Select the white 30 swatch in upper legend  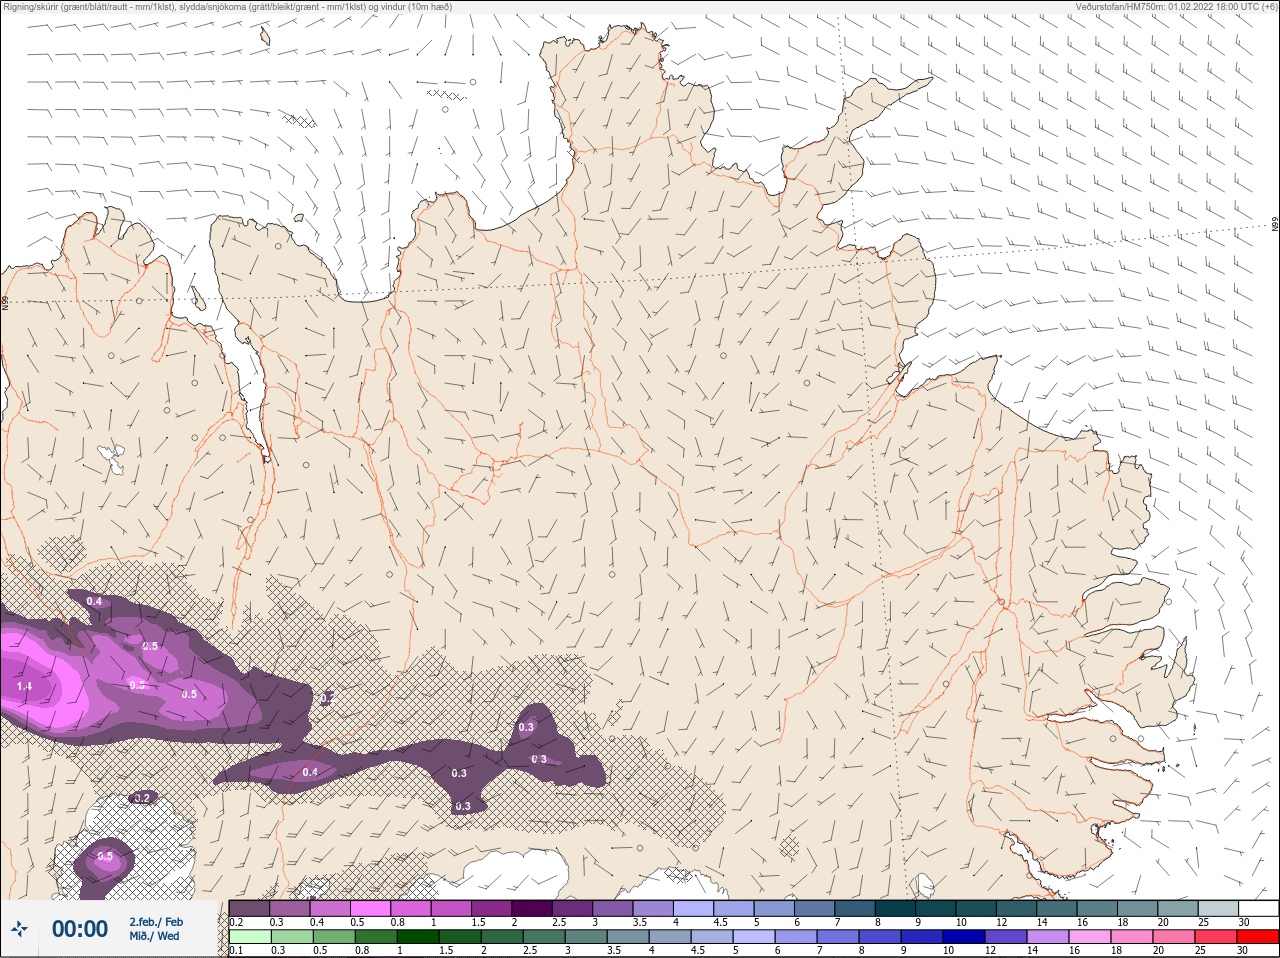coord(1258,908)
